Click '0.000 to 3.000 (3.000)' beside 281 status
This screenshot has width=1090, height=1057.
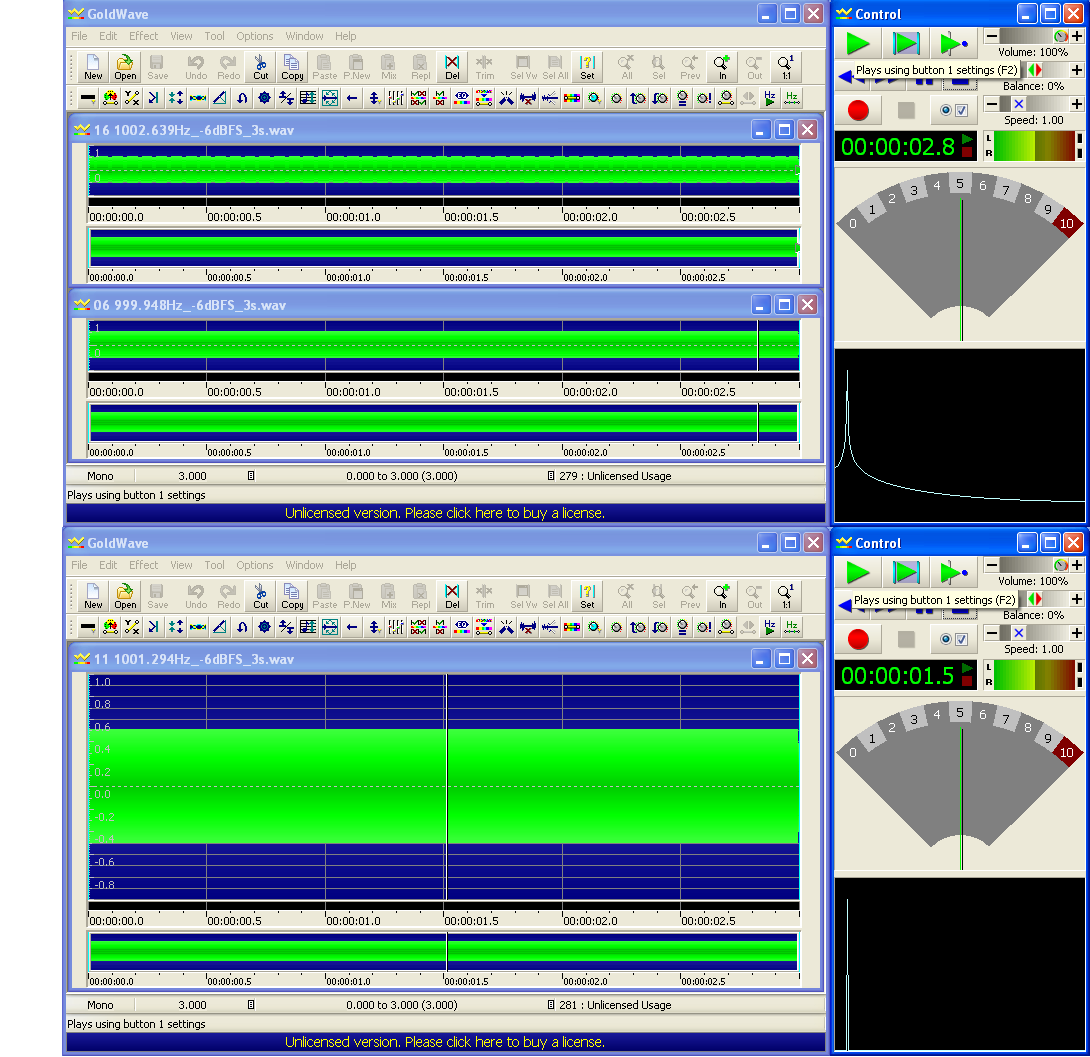tap(402, 1005)
